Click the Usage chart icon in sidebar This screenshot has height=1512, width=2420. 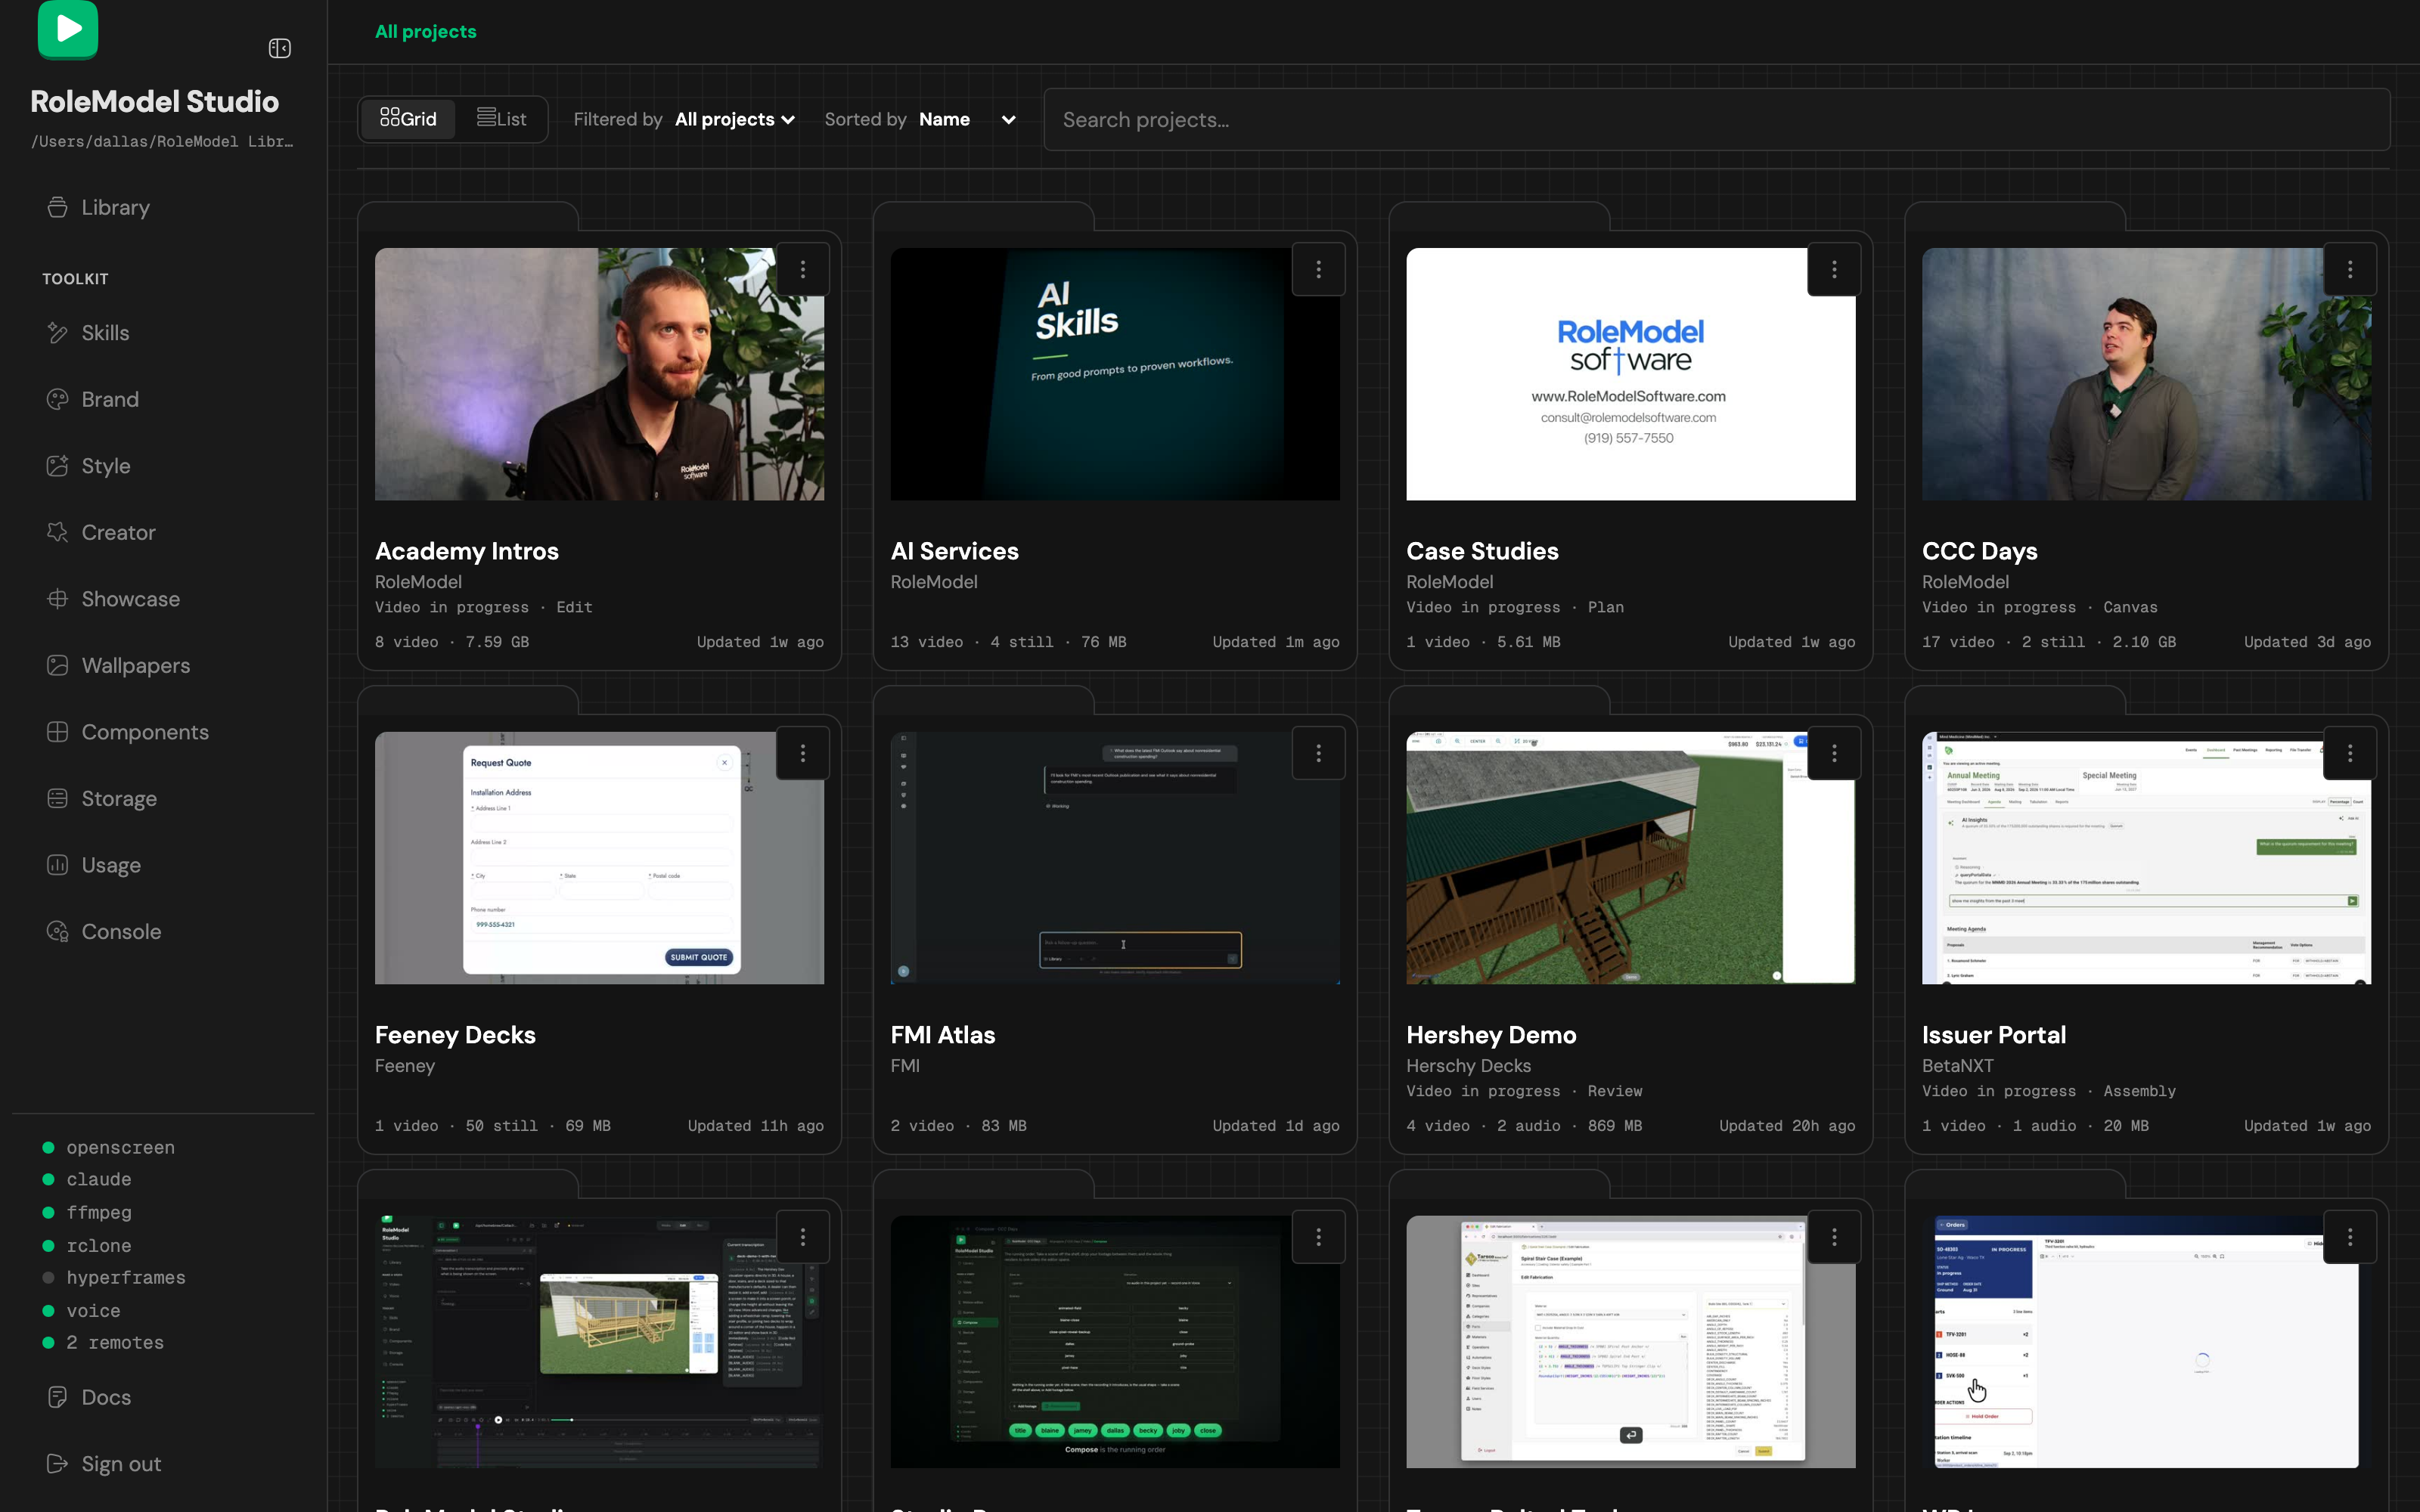58,865
